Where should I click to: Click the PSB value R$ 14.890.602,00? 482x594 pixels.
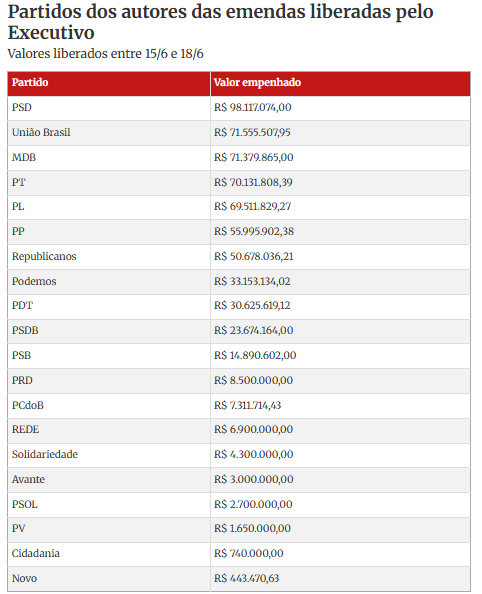[255, 356]
